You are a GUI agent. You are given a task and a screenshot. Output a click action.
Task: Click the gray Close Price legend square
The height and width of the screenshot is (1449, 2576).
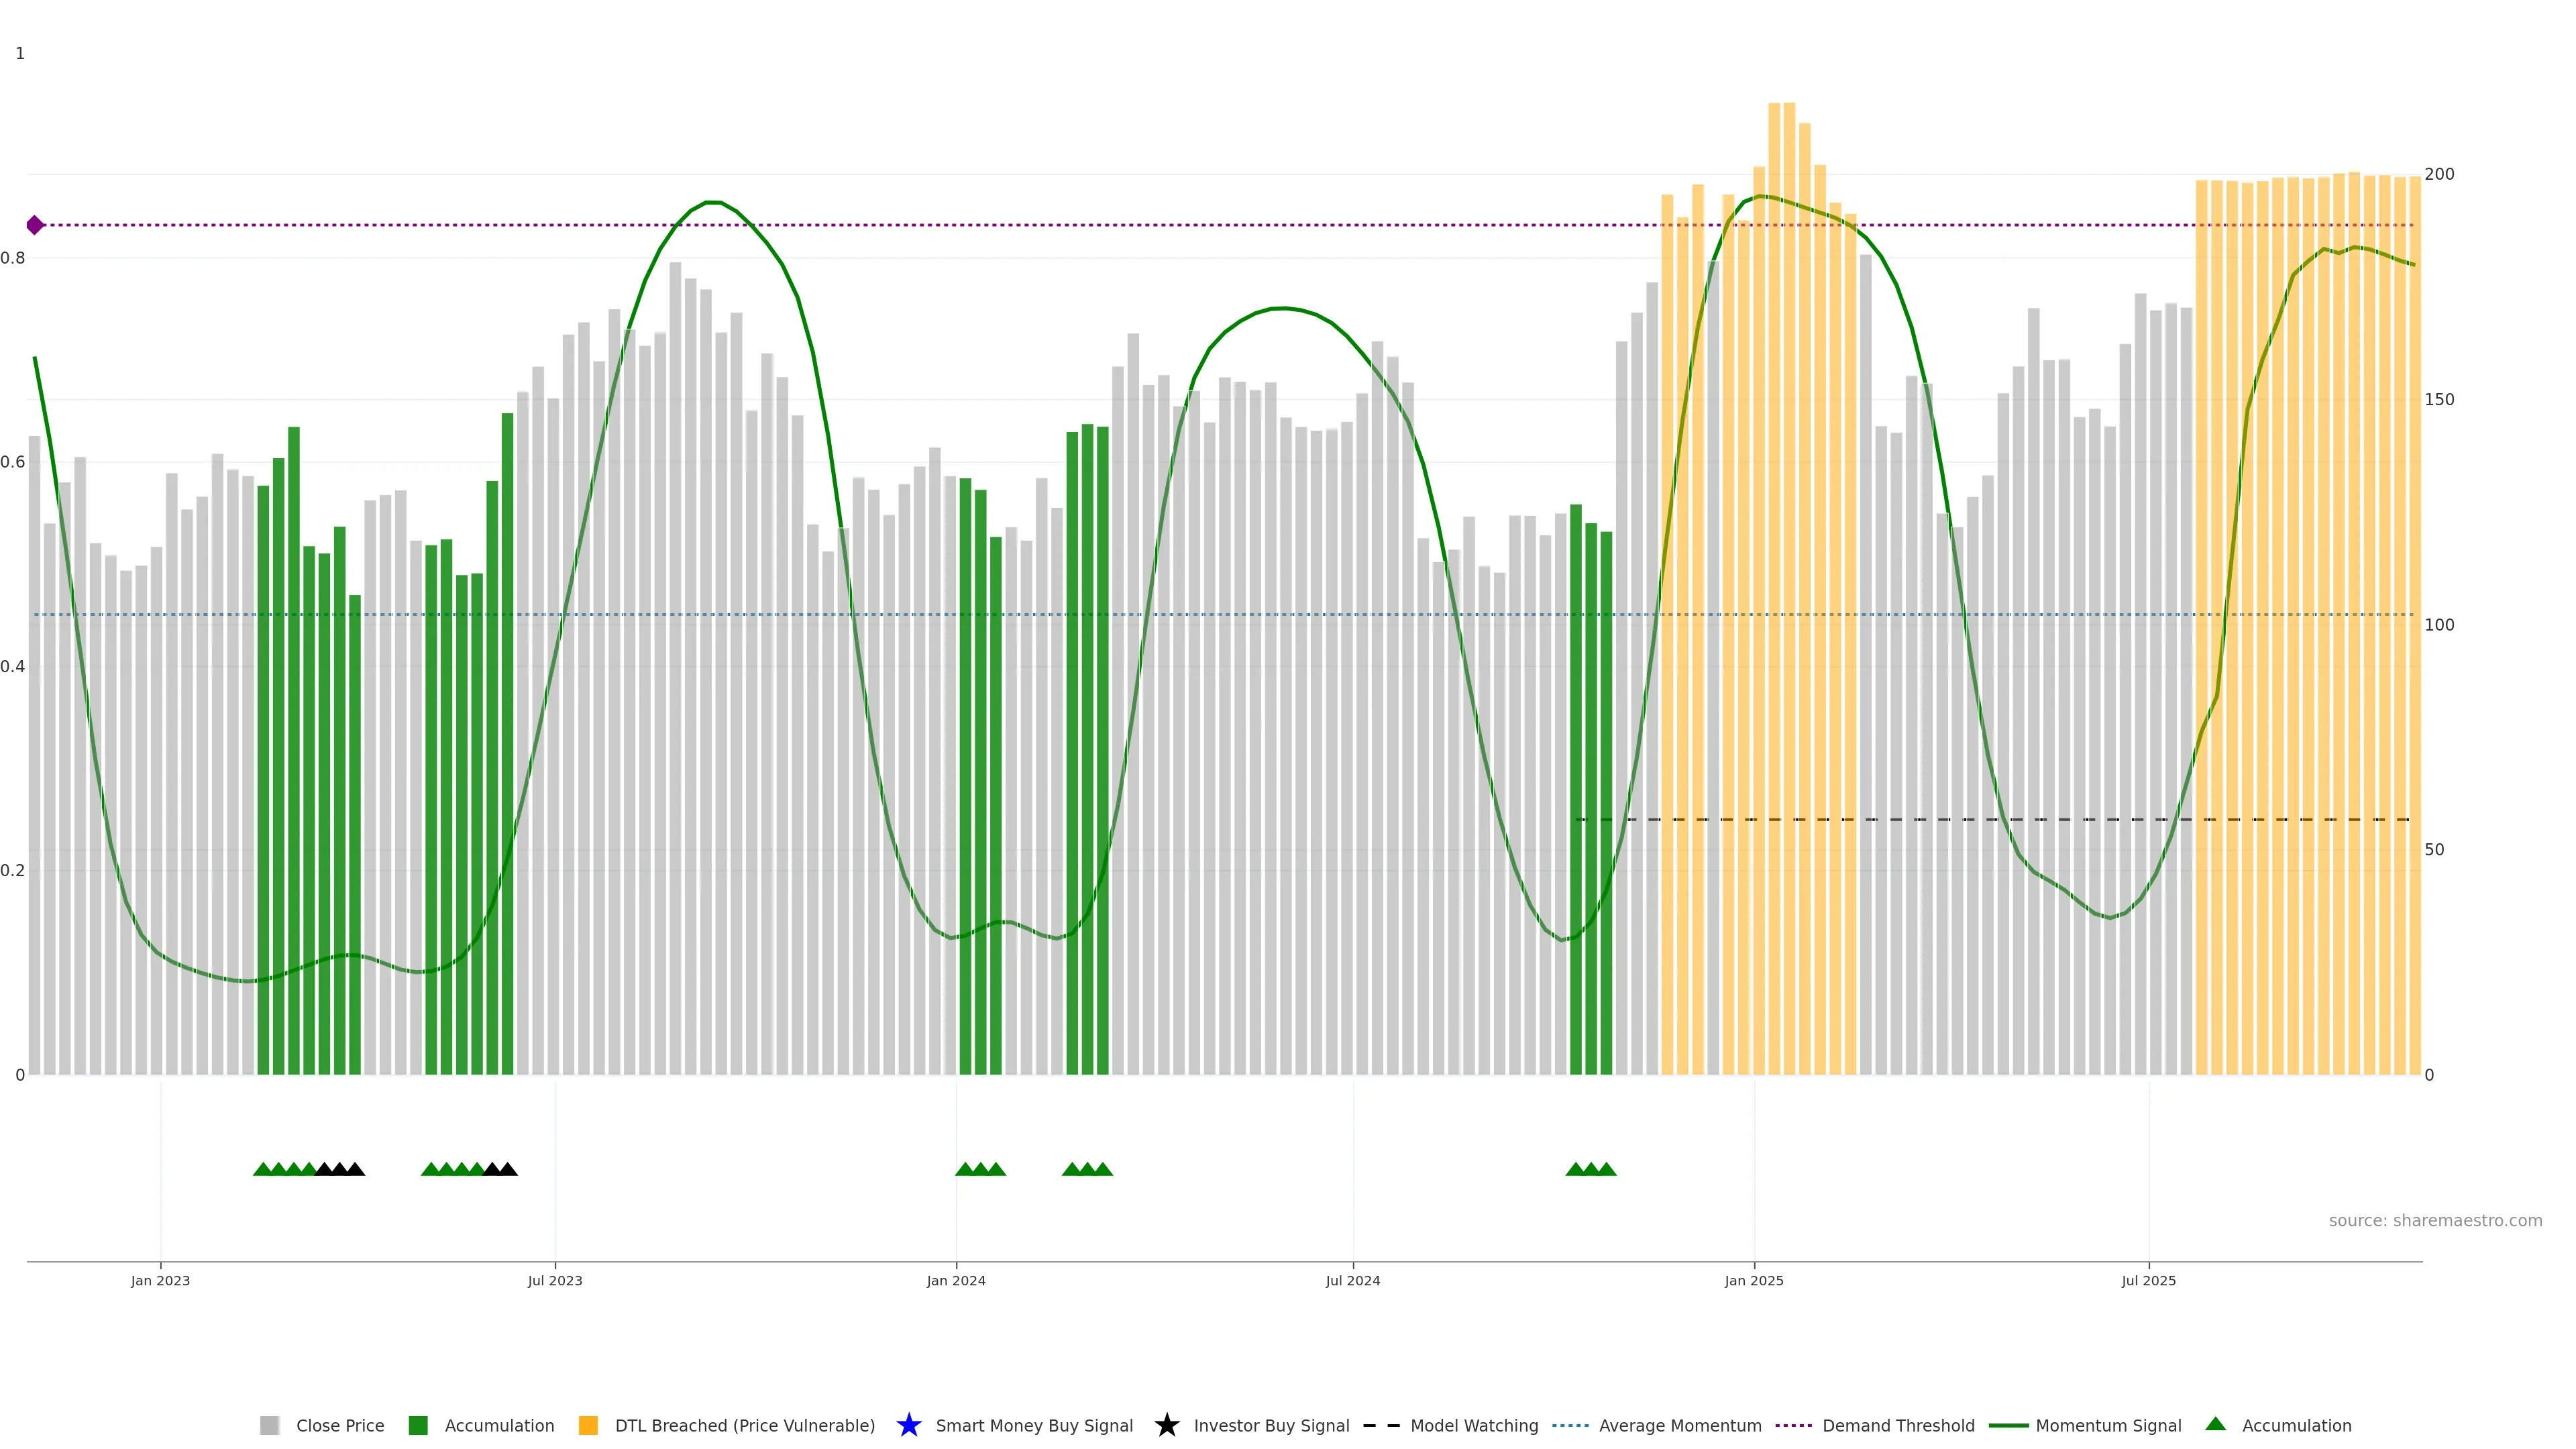pos(269,1425)
